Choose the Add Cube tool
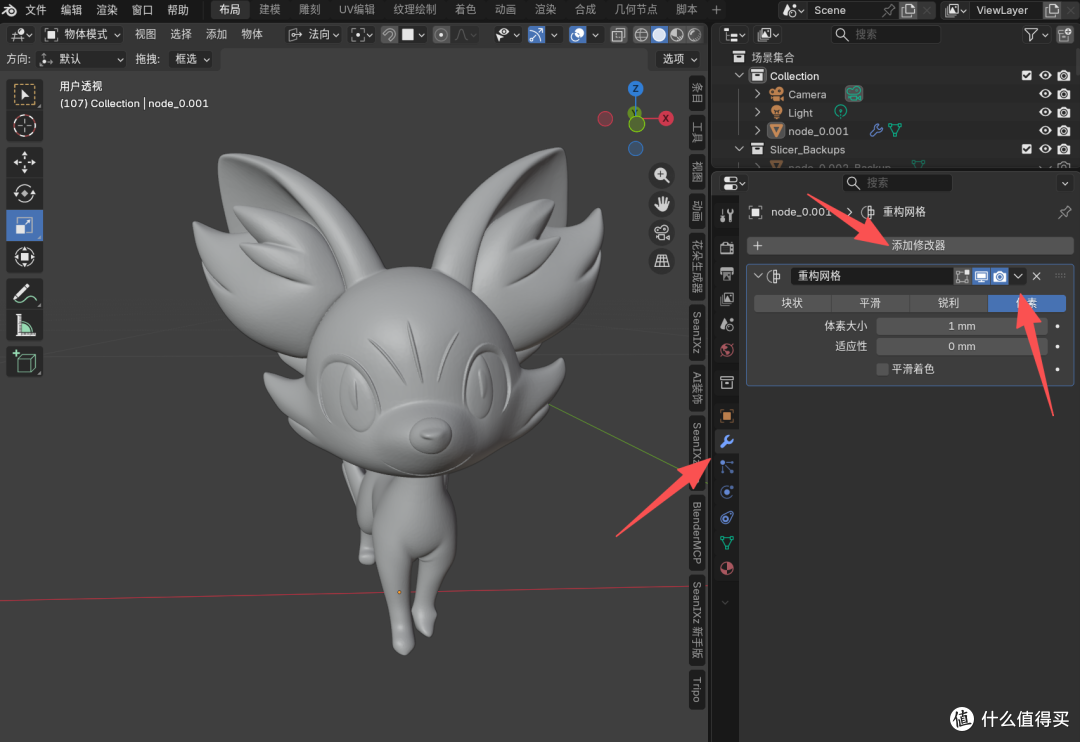This screenshot has height=742, width=1080. [25, 362]
